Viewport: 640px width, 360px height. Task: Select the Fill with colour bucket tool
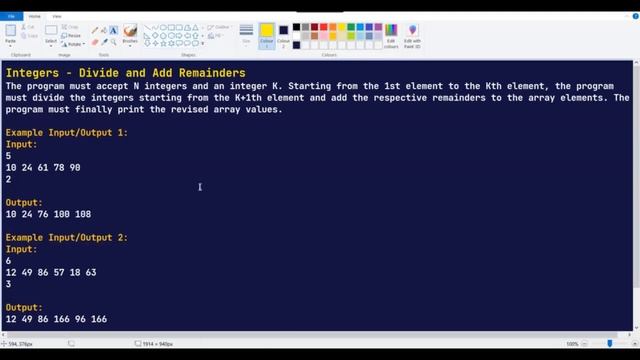(x=104, y=31)
